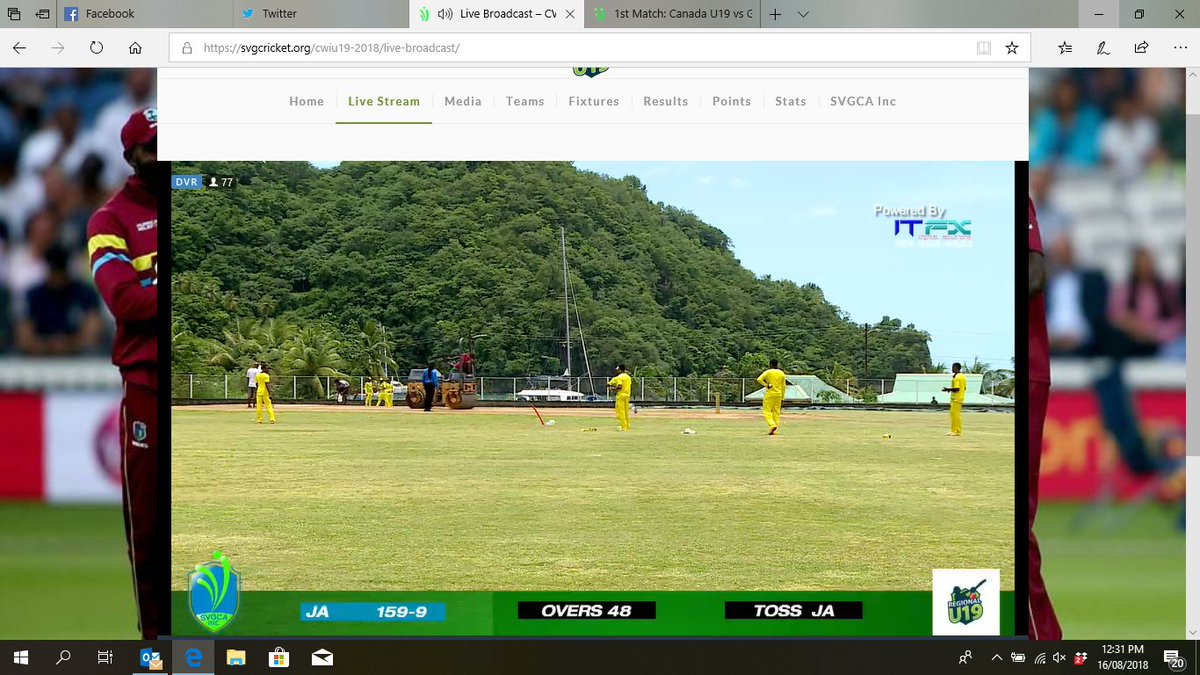1200x675 pixels.
Task: Click the 77 viewer count indicator
Action: [x=220, y=182]
